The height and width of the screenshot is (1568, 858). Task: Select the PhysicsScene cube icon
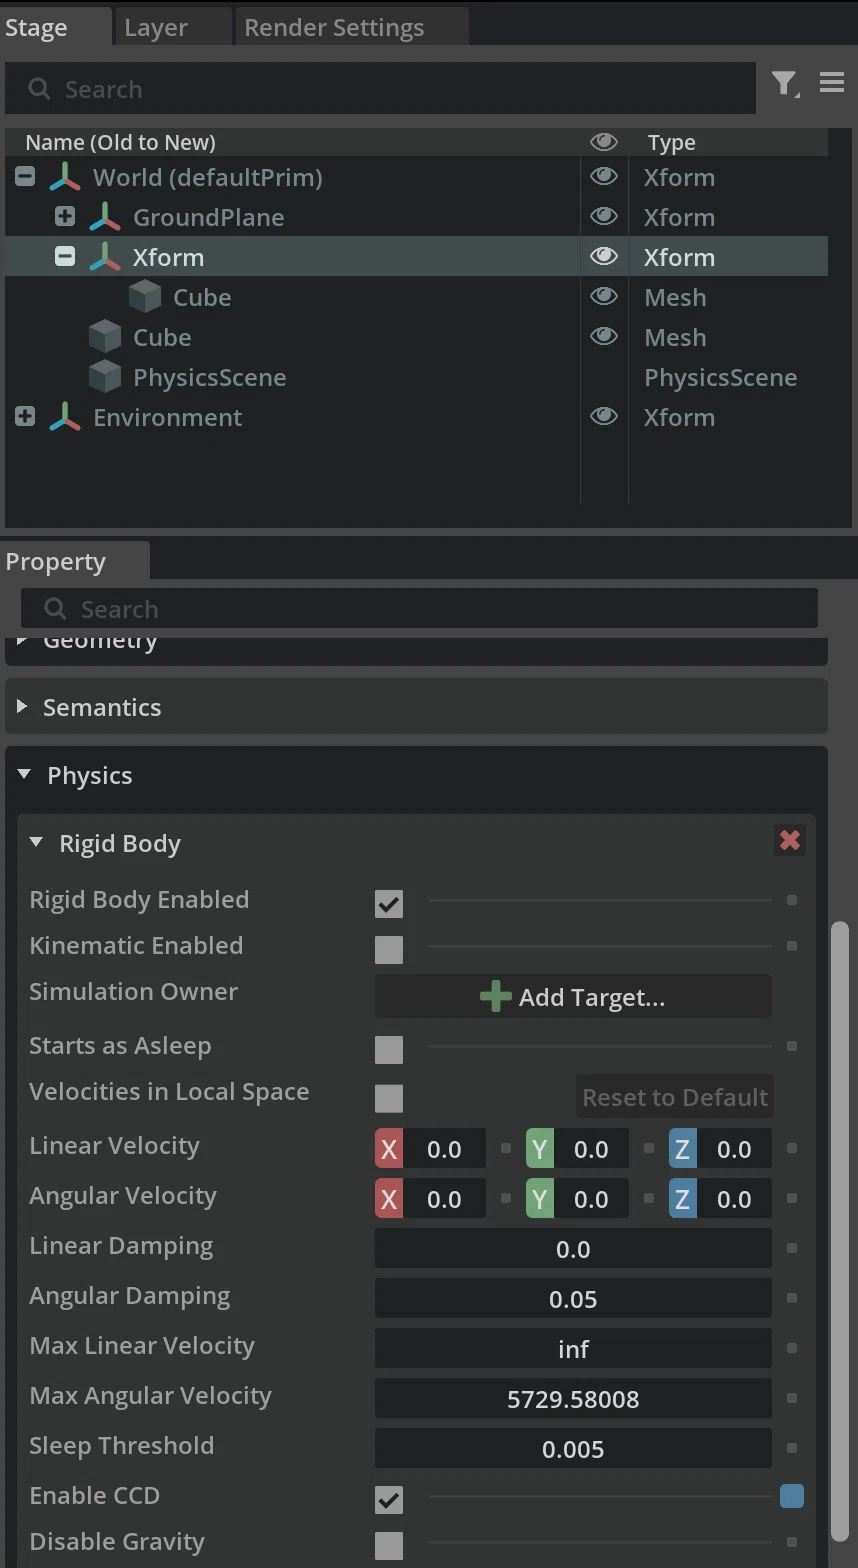coord(105,377)
